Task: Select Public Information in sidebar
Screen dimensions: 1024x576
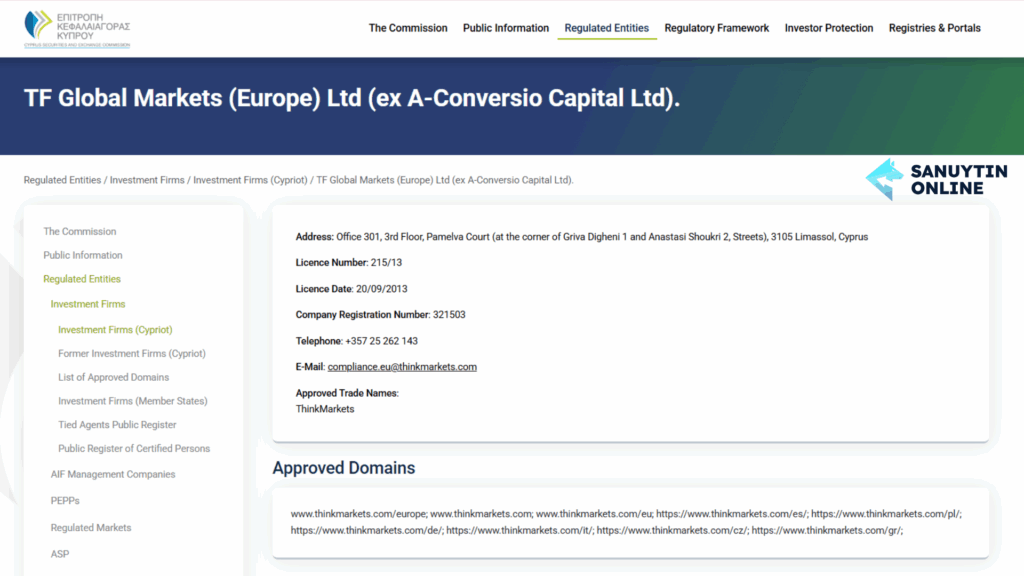Action: [x=83, y=255]
